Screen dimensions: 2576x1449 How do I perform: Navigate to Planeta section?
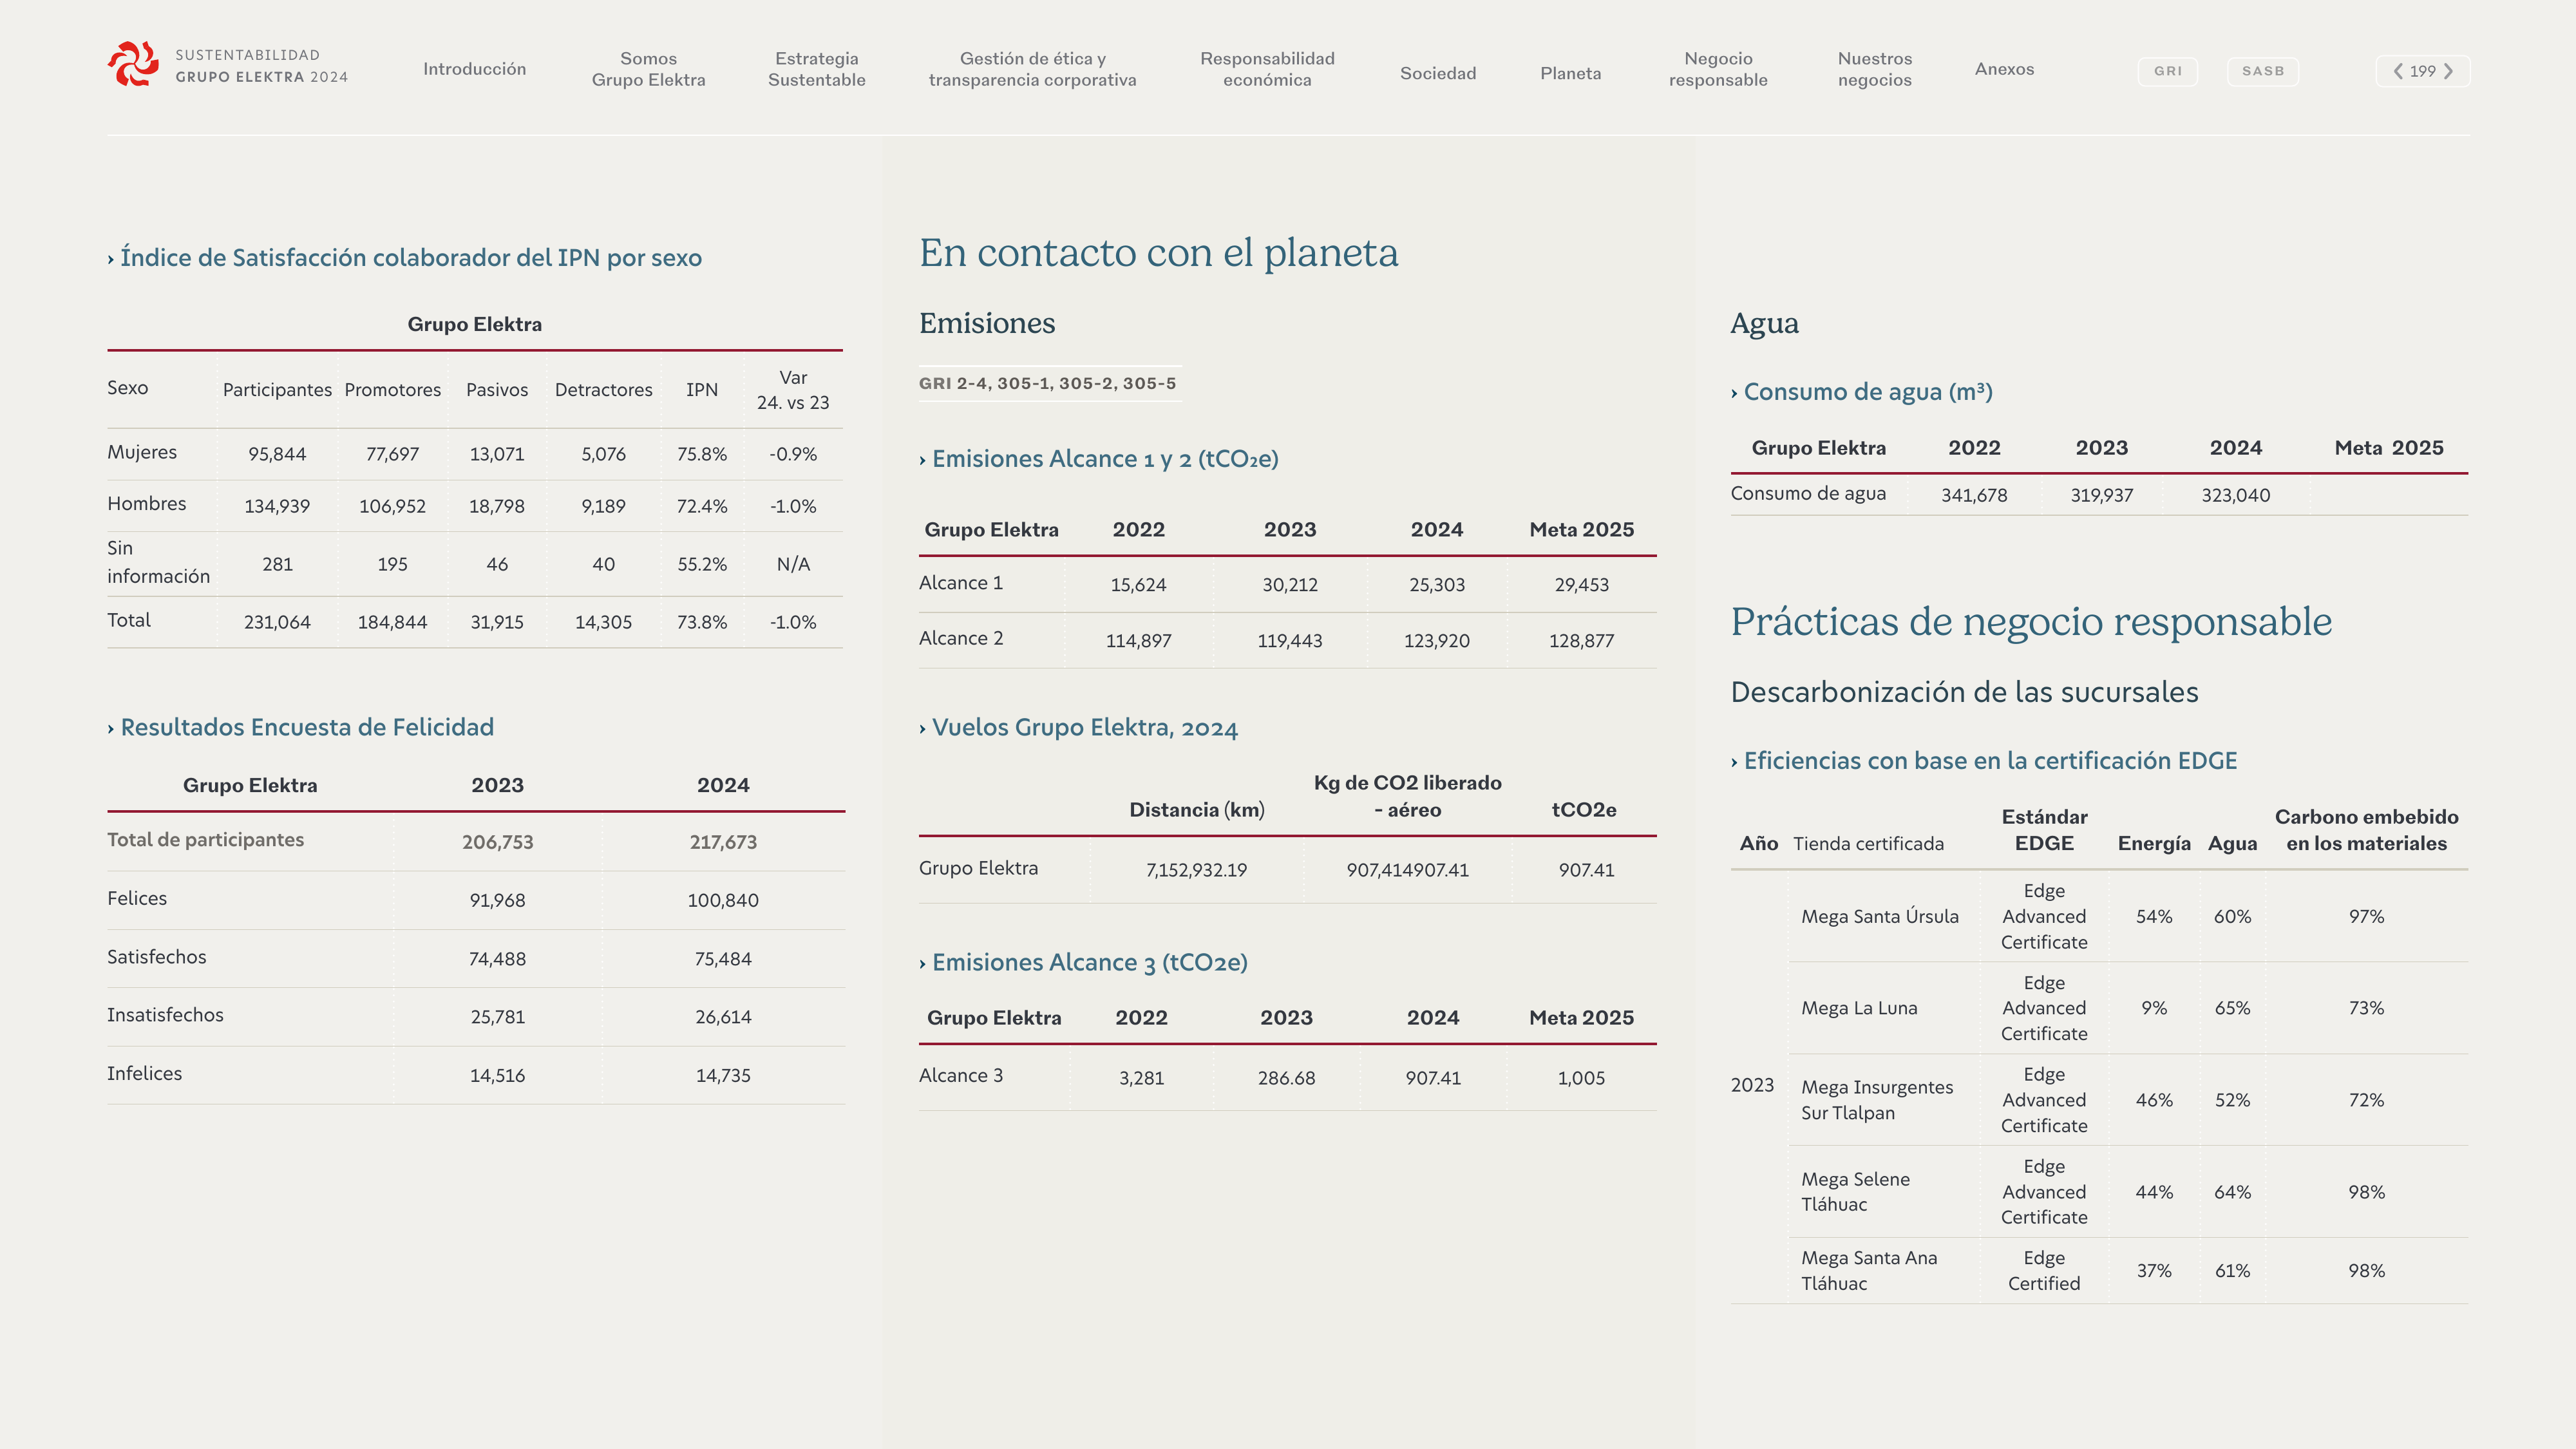(1570, 73)
